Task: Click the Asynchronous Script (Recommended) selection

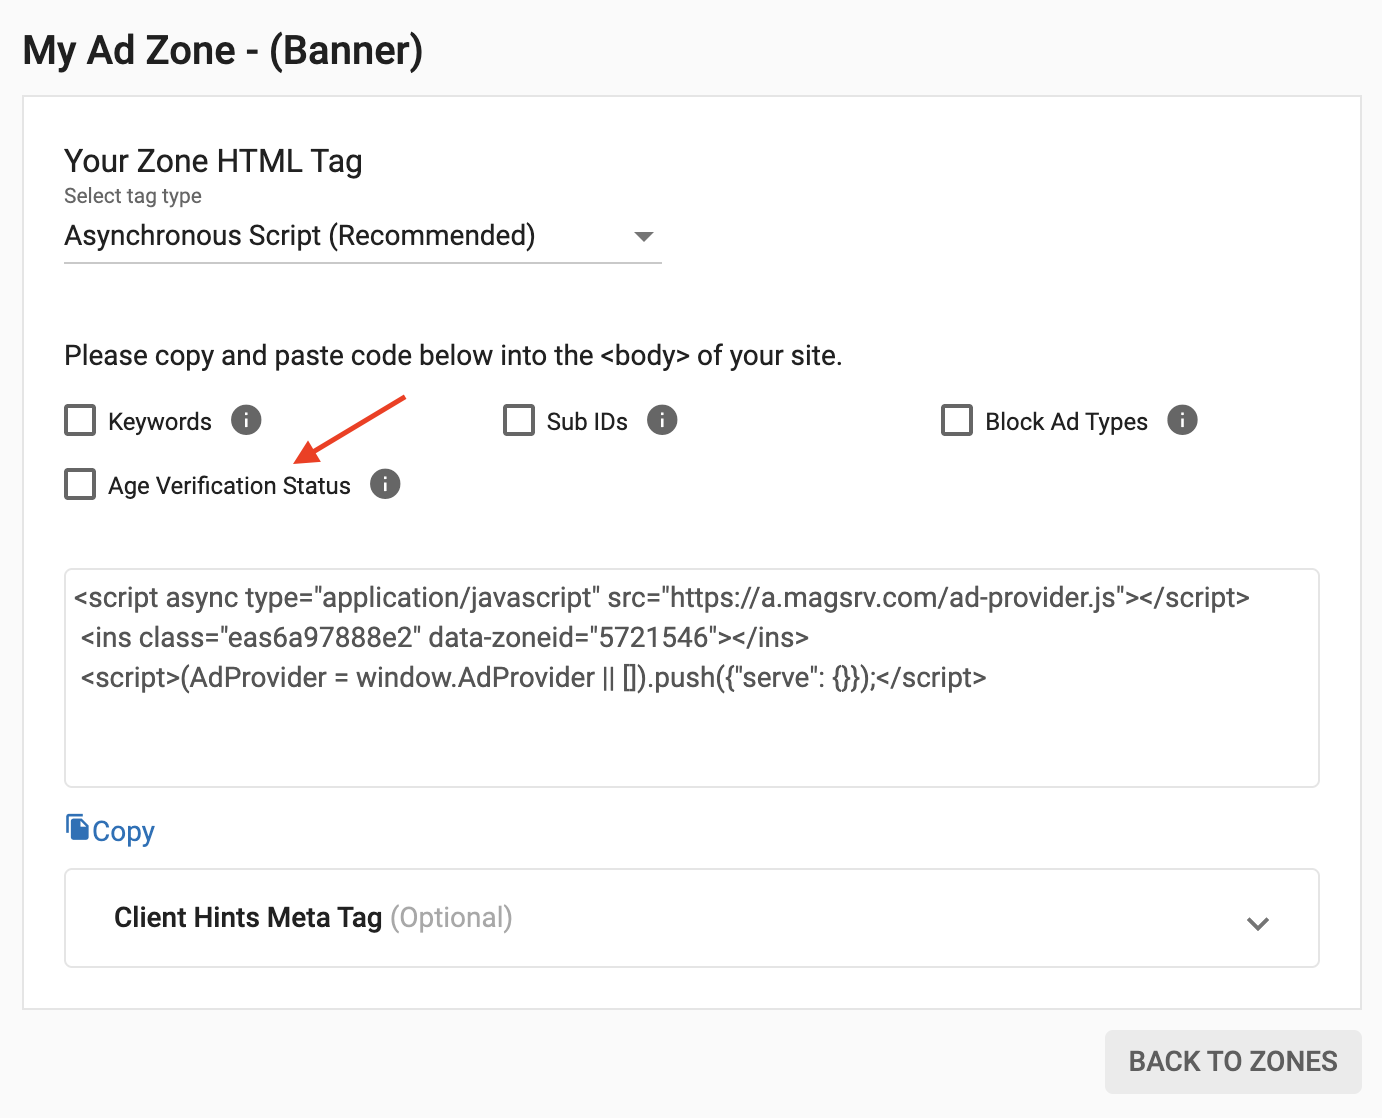Action: (300, 236)
